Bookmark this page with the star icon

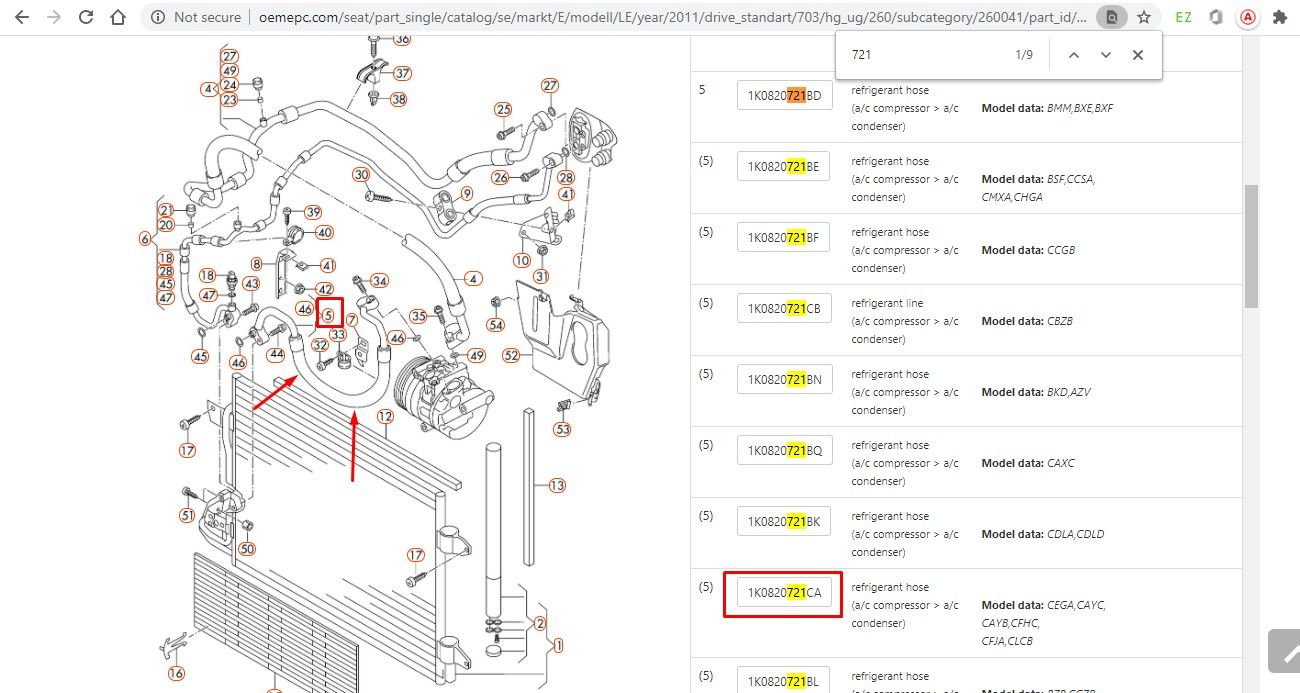pyautogui.click(x=1144, y=17)
